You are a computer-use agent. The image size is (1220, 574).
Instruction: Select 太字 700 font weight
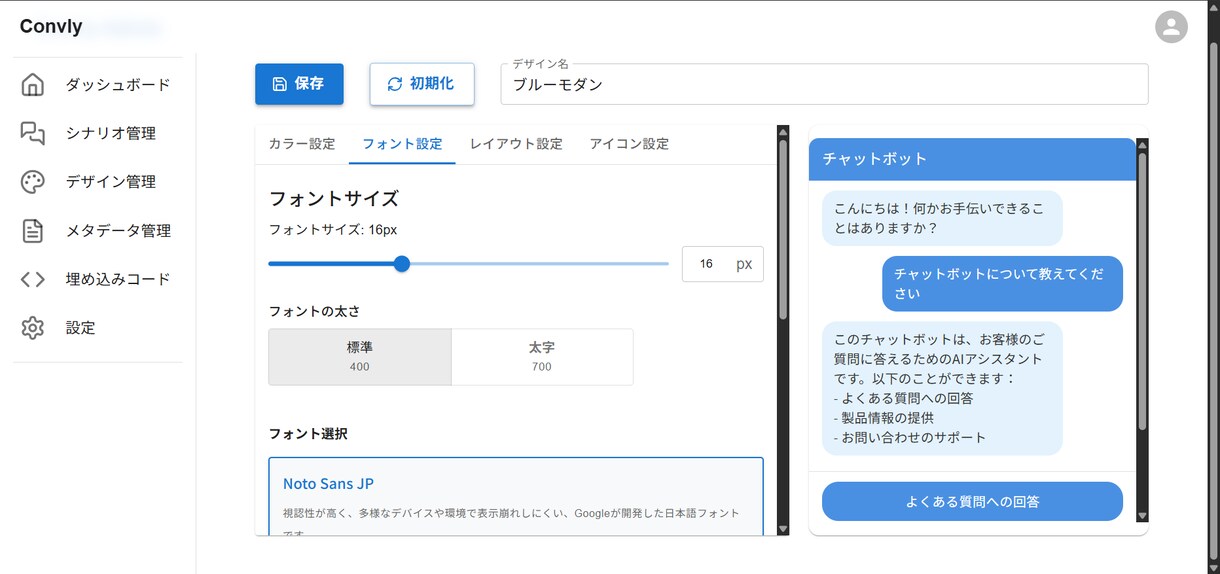click(542, 357)
